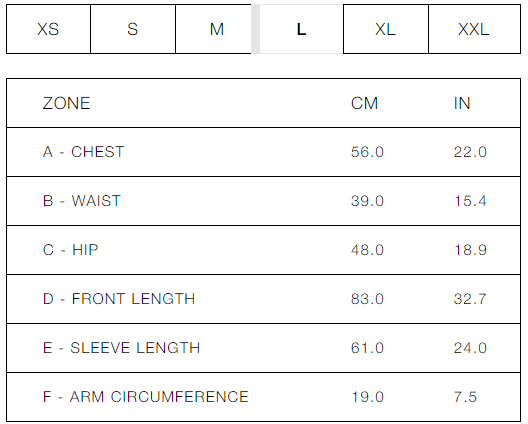Click the IN column header

[x=462, y=103]
